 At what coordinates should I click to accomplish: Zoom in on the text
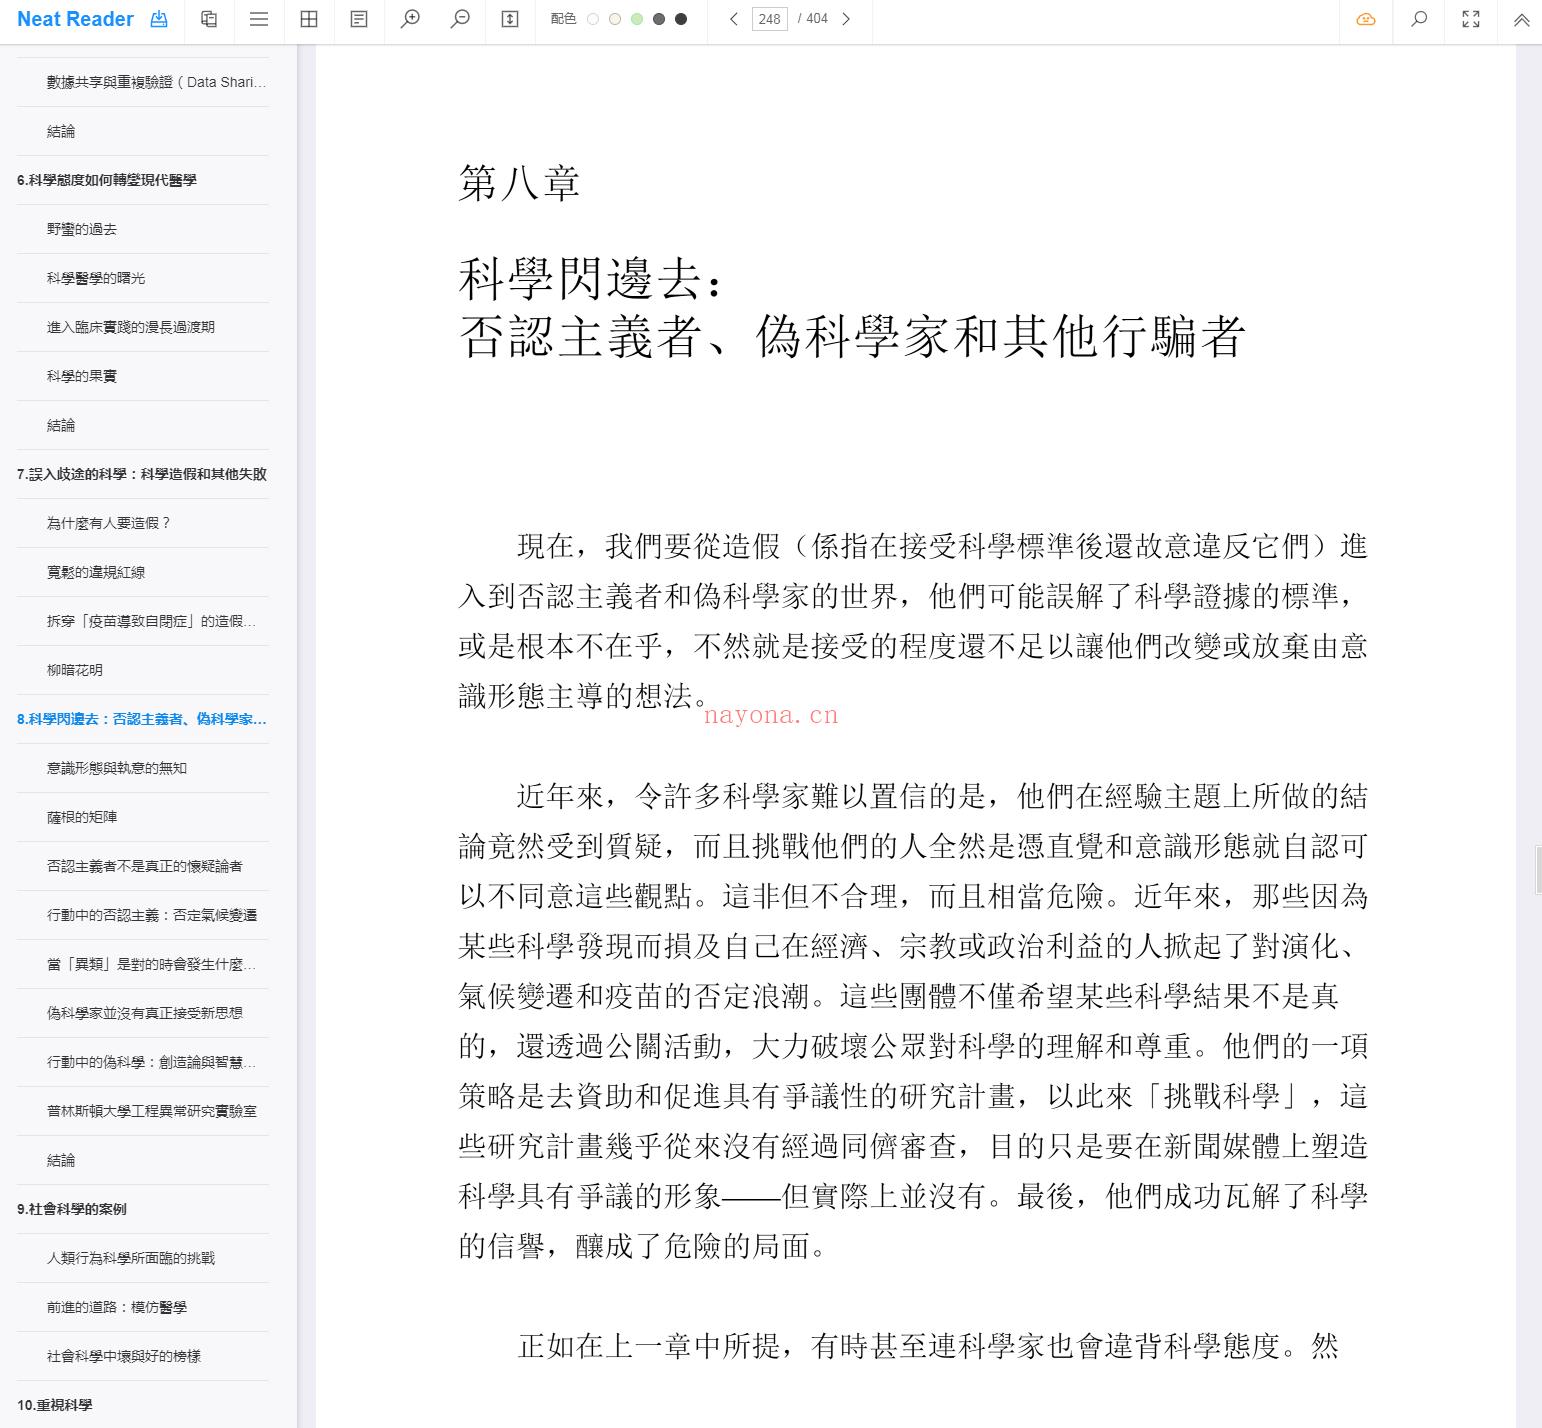click(x=410, y=19)
